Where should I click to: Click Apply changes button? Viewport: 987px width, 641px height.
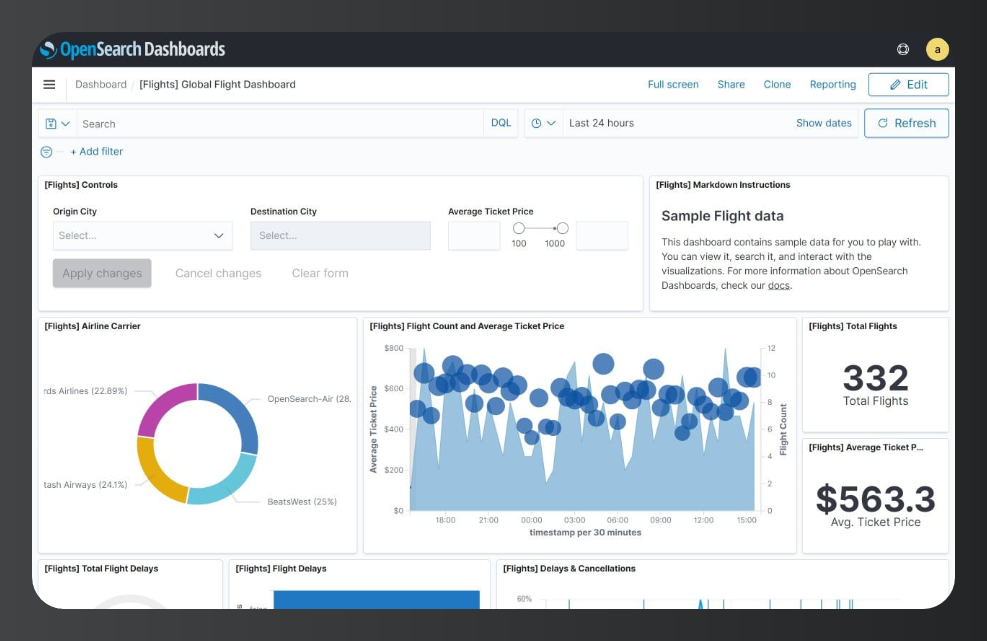(x=102, y=273)
